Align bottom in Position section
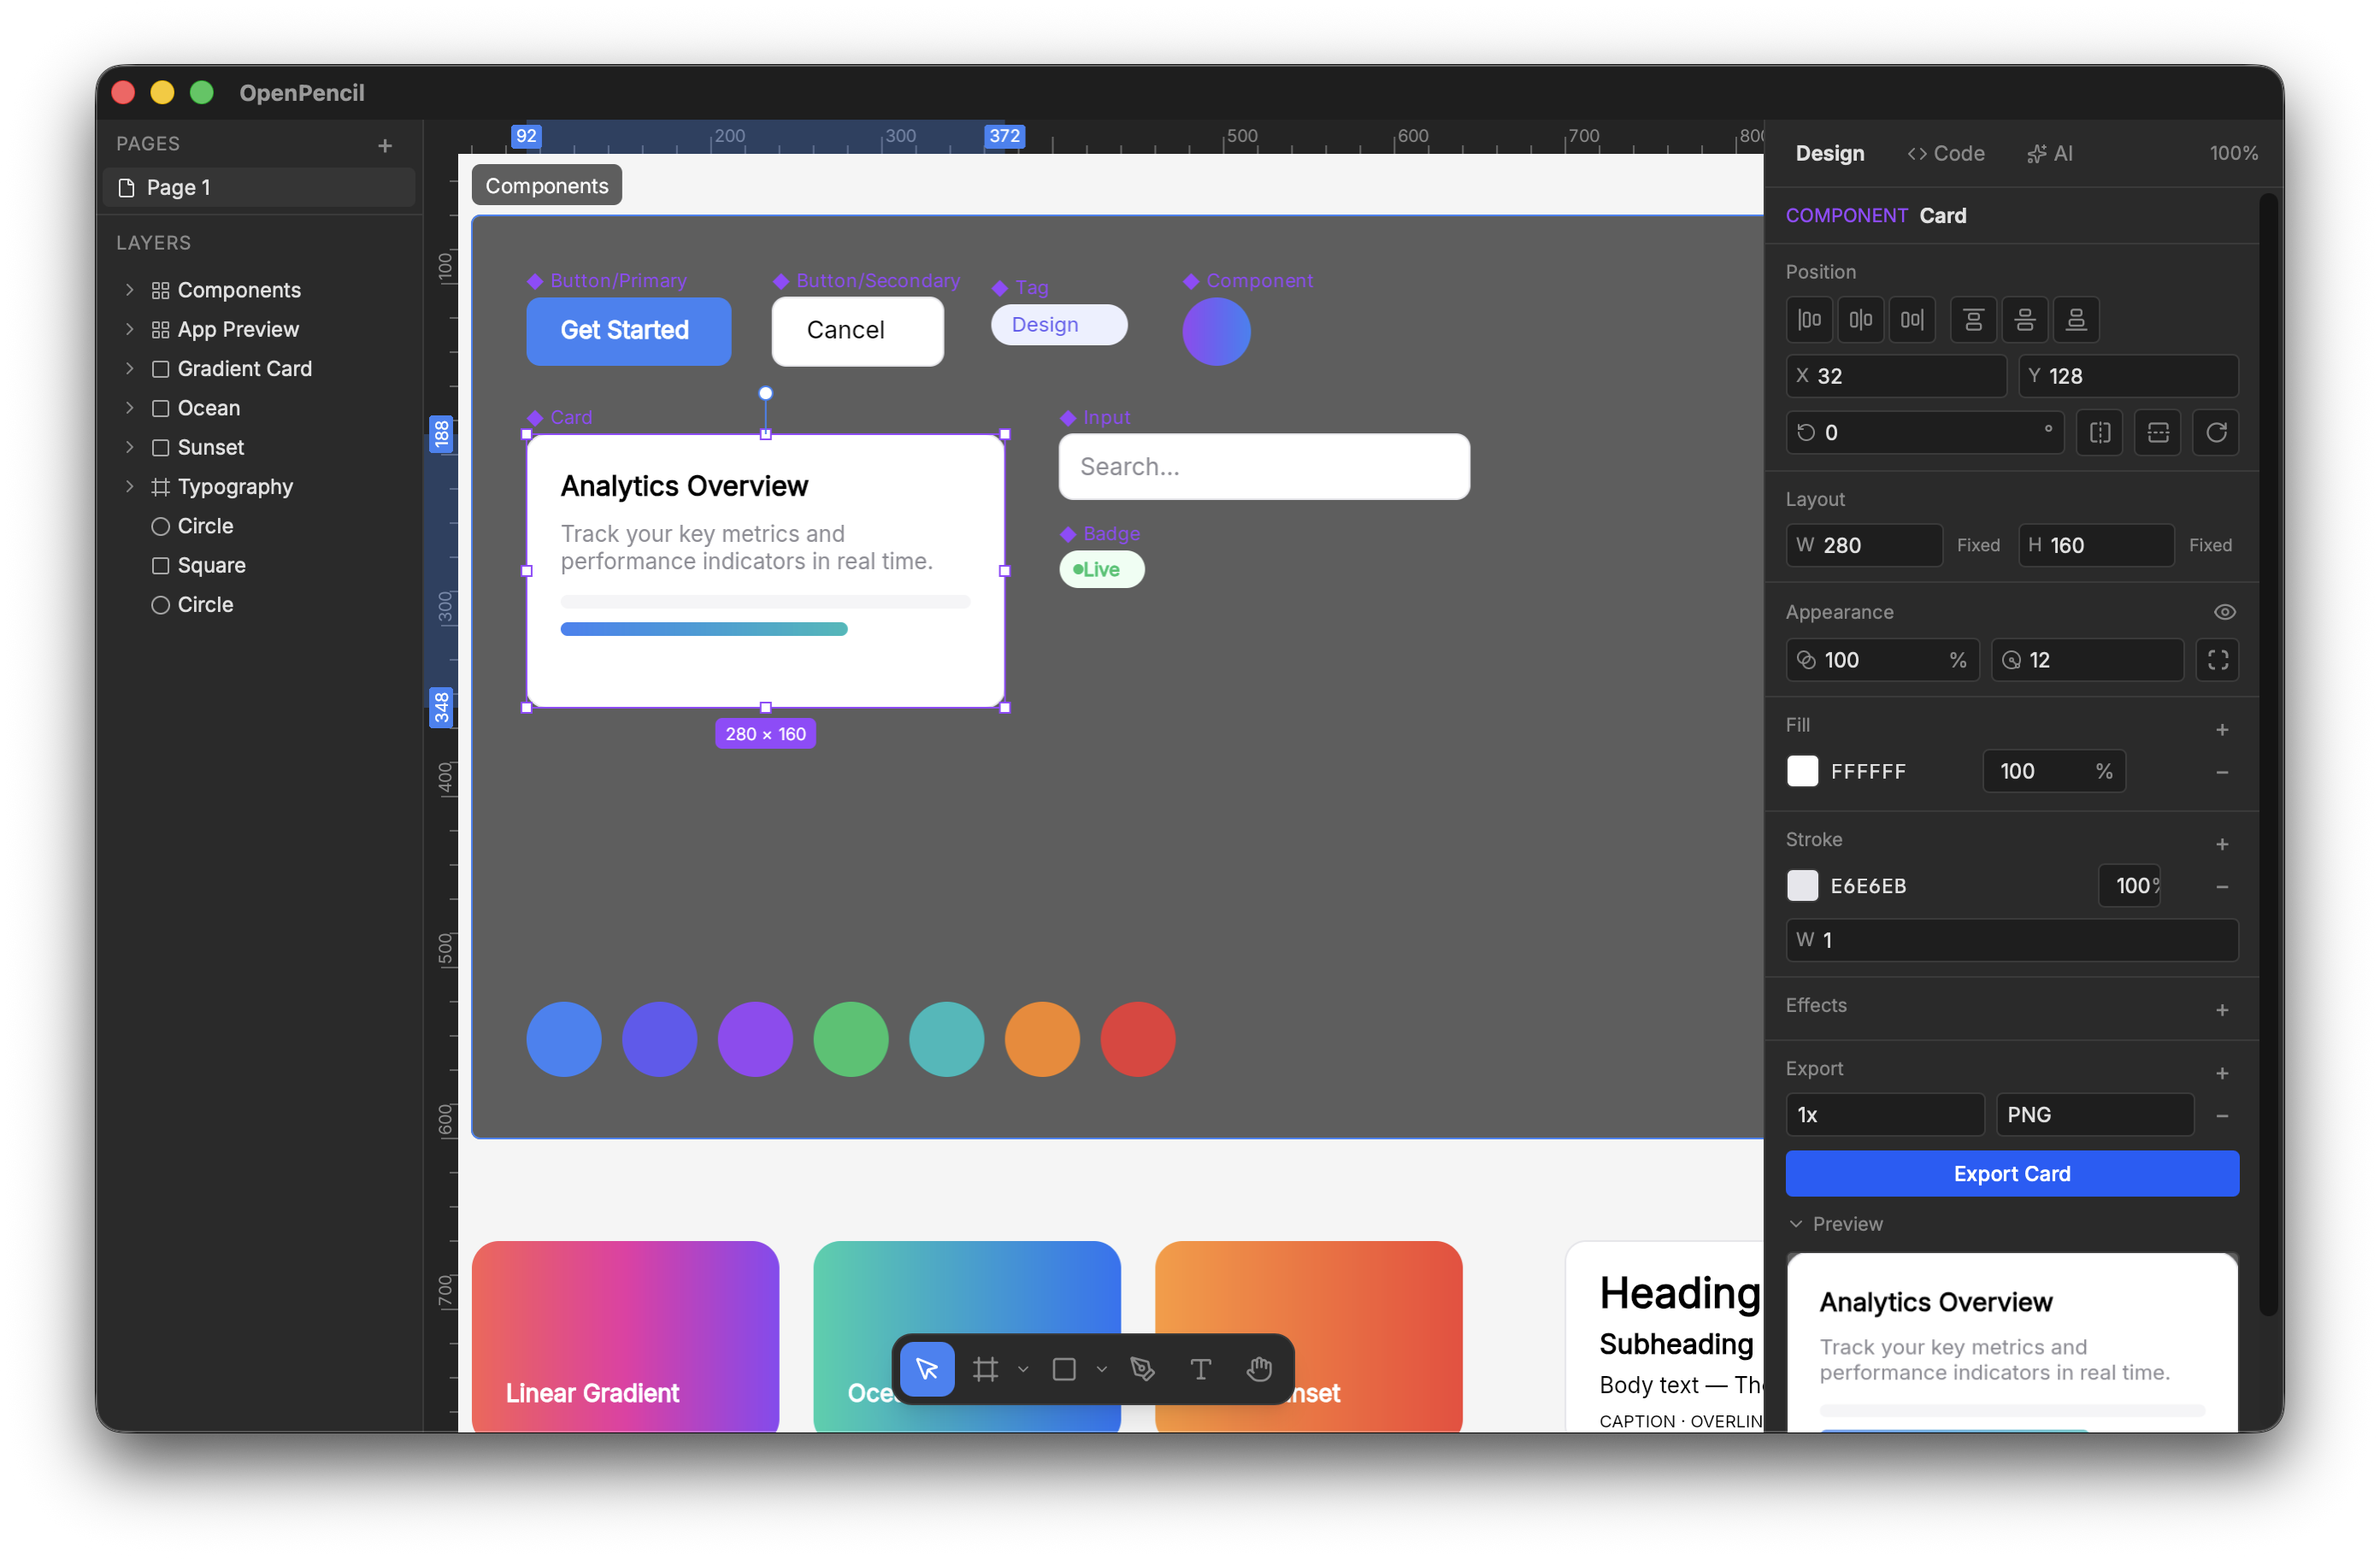The image size is (2380, 1559). pyautogui.click(x=2076, y=320)
